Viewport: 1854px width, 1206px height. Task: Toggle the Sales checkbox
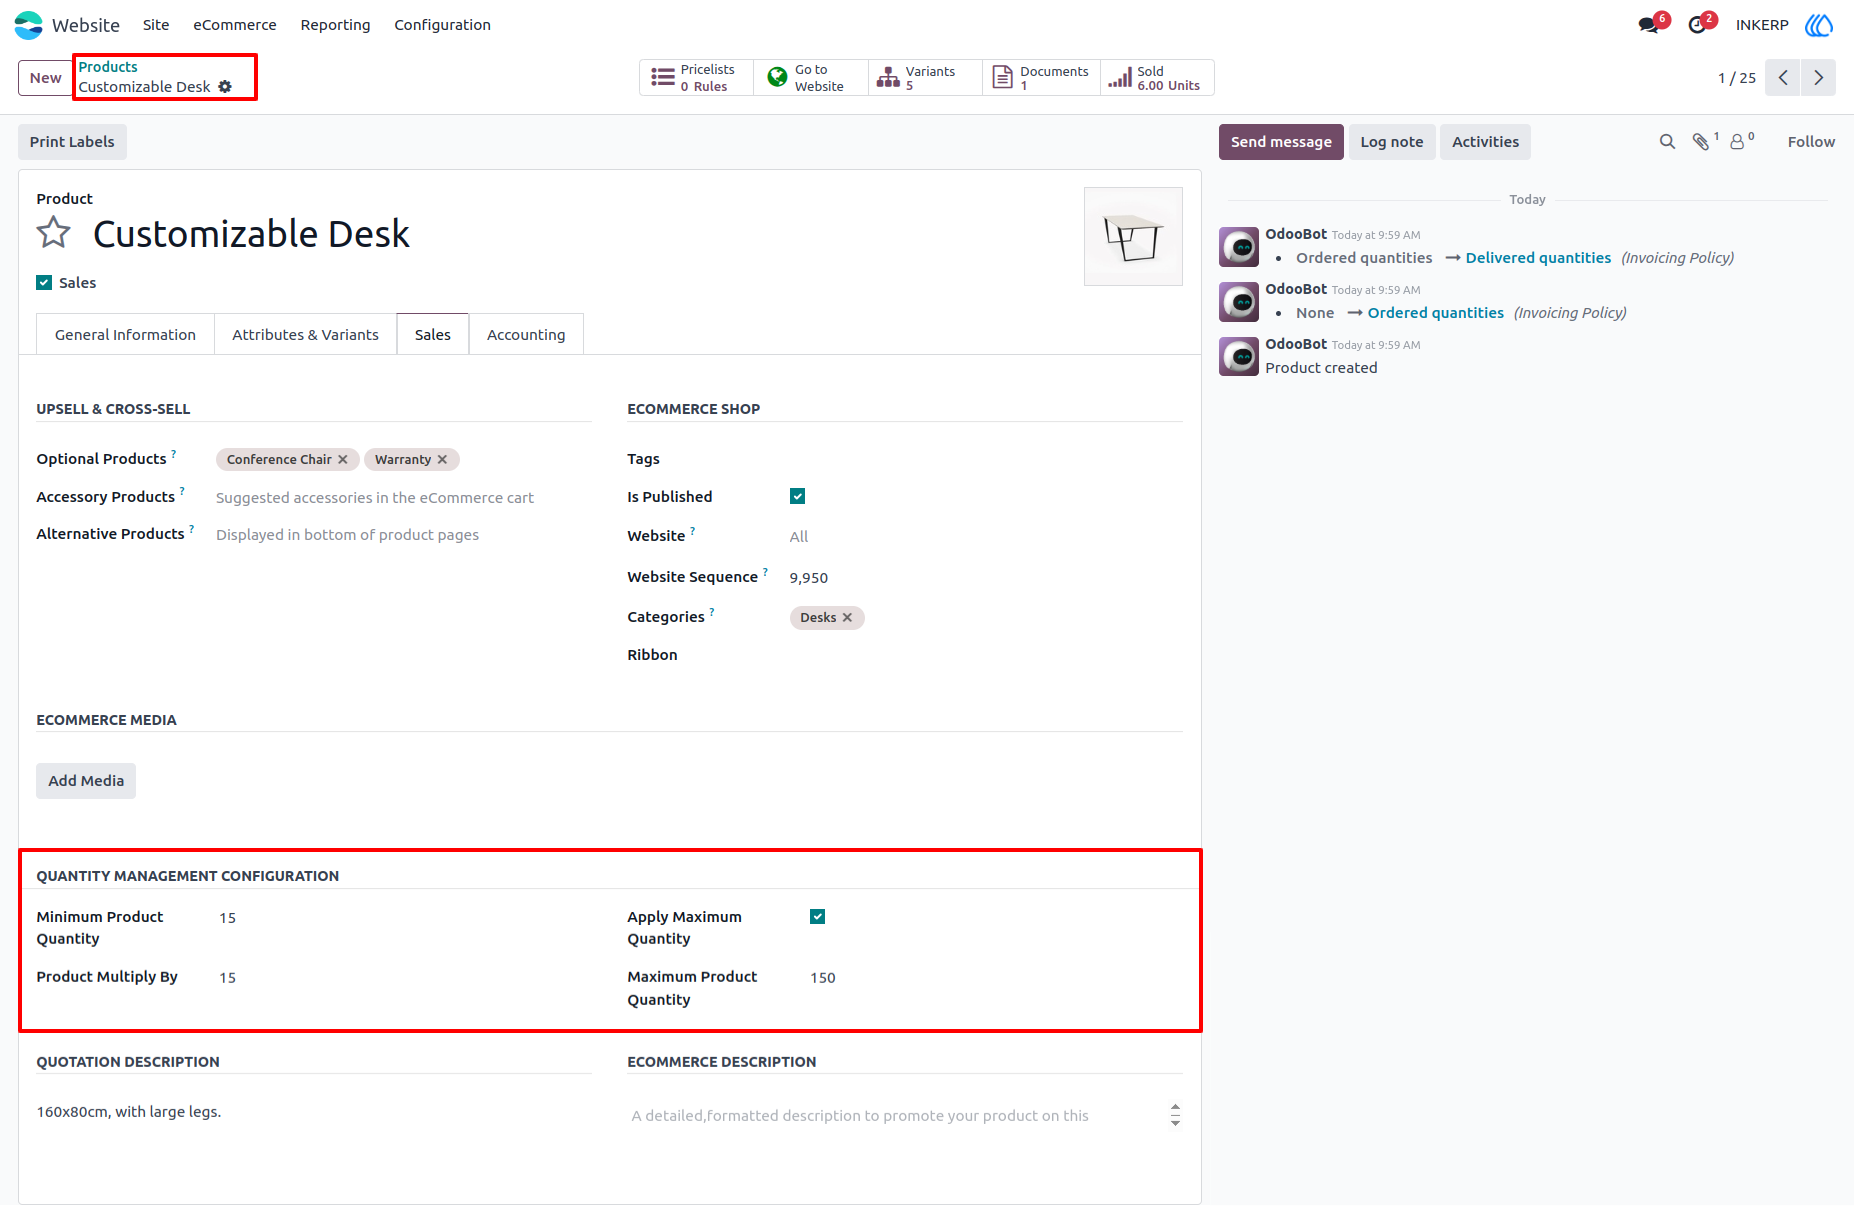pos(44,283)
